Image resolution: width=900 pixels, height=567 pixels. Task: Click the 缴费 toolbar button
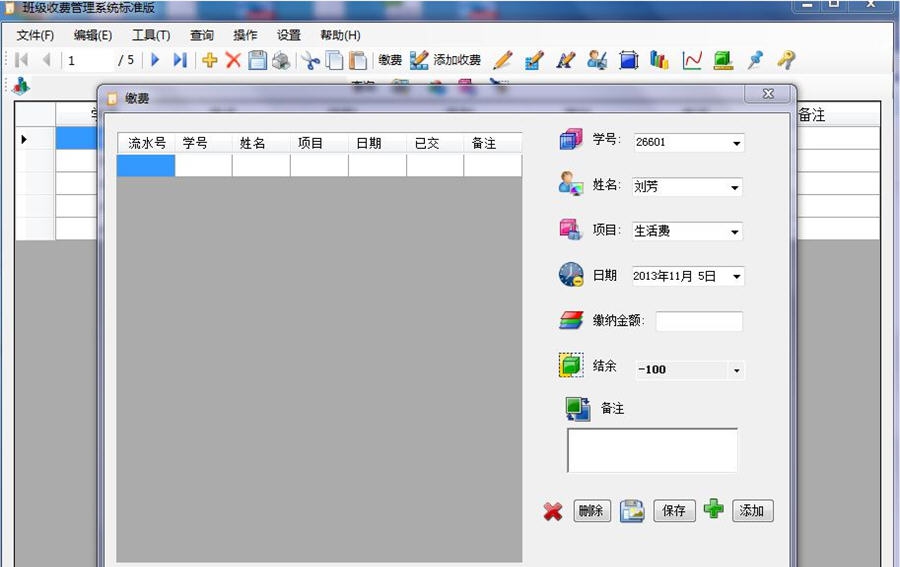(390, 60)
